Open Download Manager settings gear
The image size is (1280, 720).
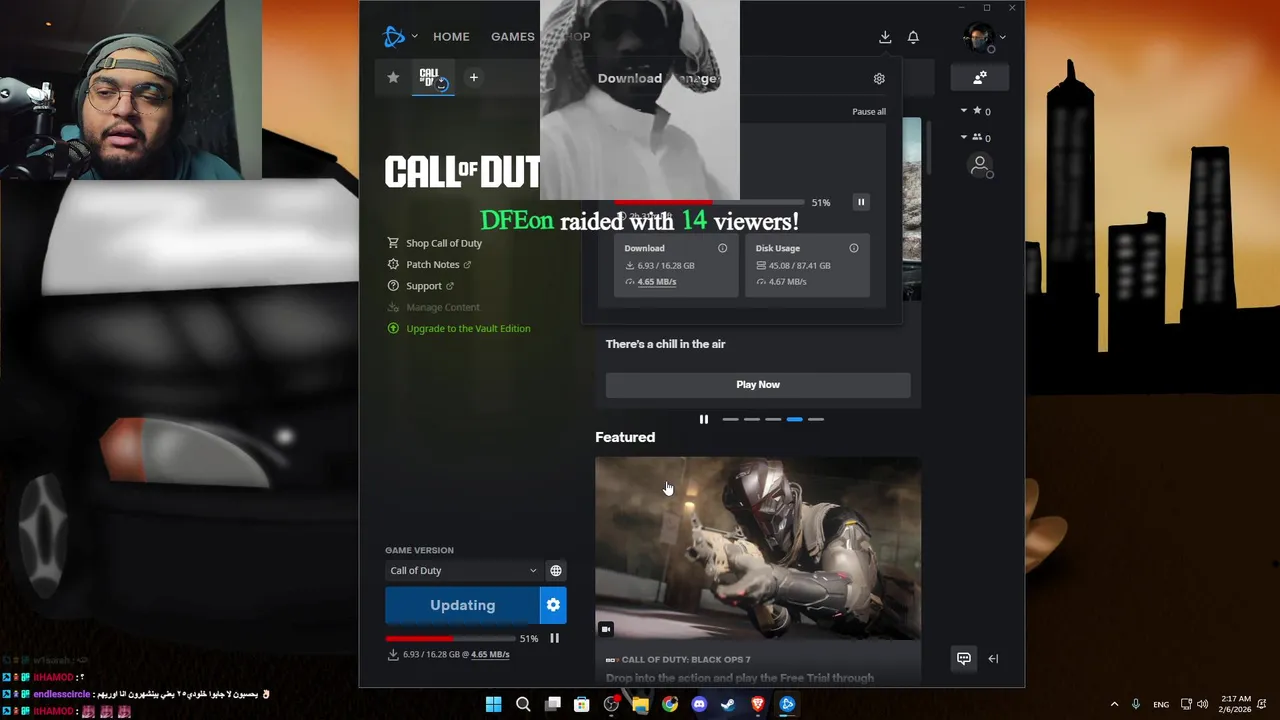879,78
